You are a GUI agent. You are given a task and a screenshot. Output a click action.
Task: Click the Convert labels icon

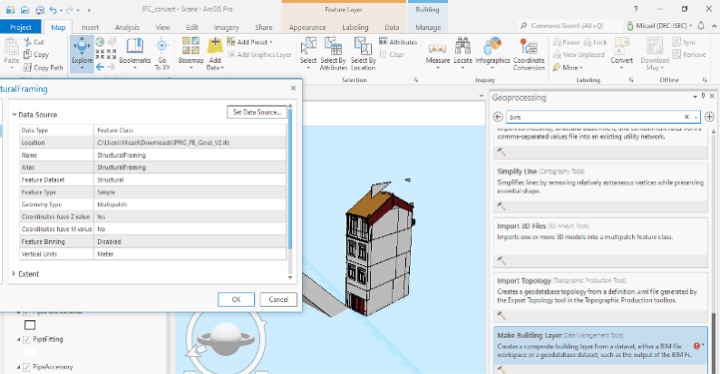click(621, 46)
